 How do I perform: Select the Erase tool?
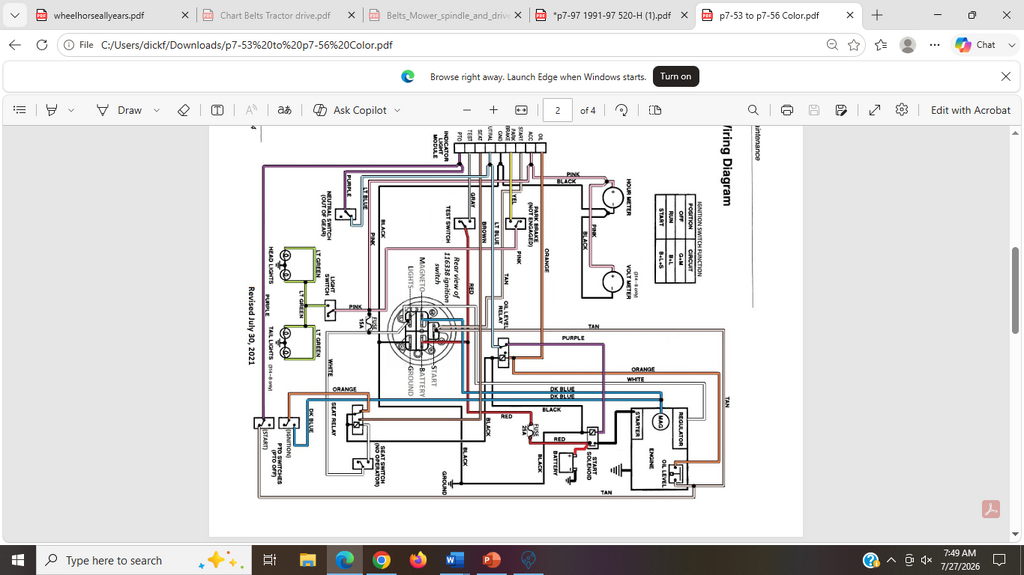pos(184,110)
